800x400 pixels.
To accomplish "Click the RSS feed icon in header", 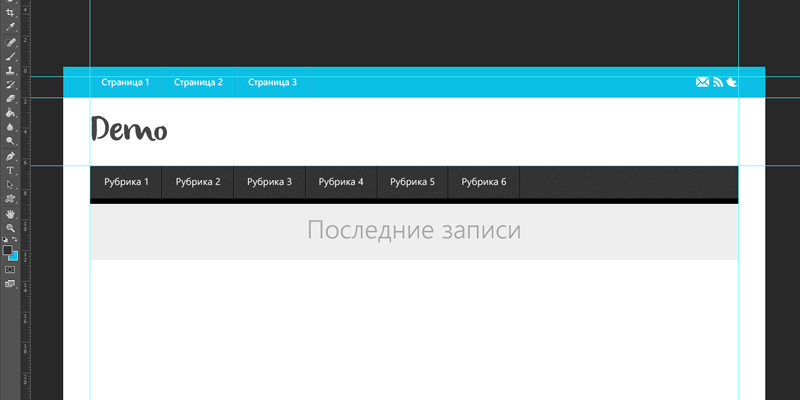I will click(717, 82).
